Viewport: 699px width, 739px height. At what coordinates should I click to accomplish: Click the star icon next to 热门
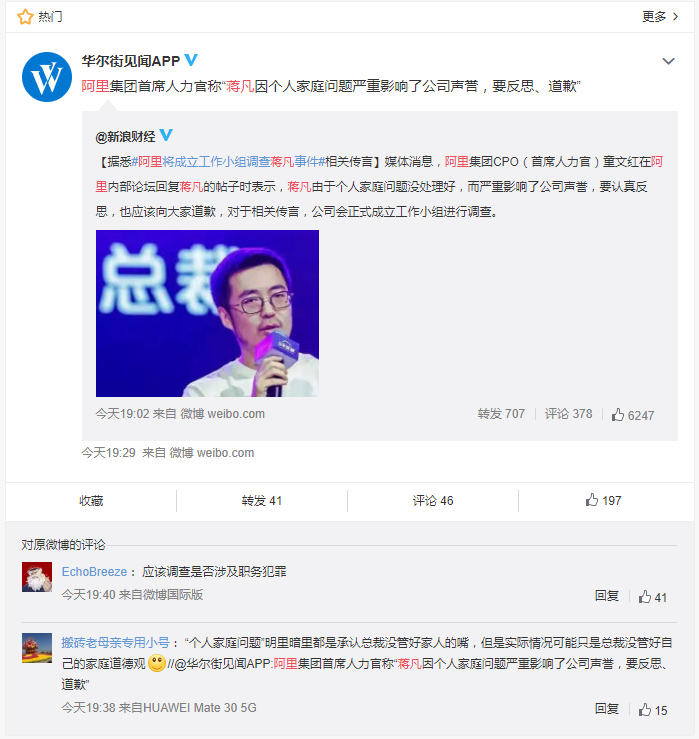25,17
